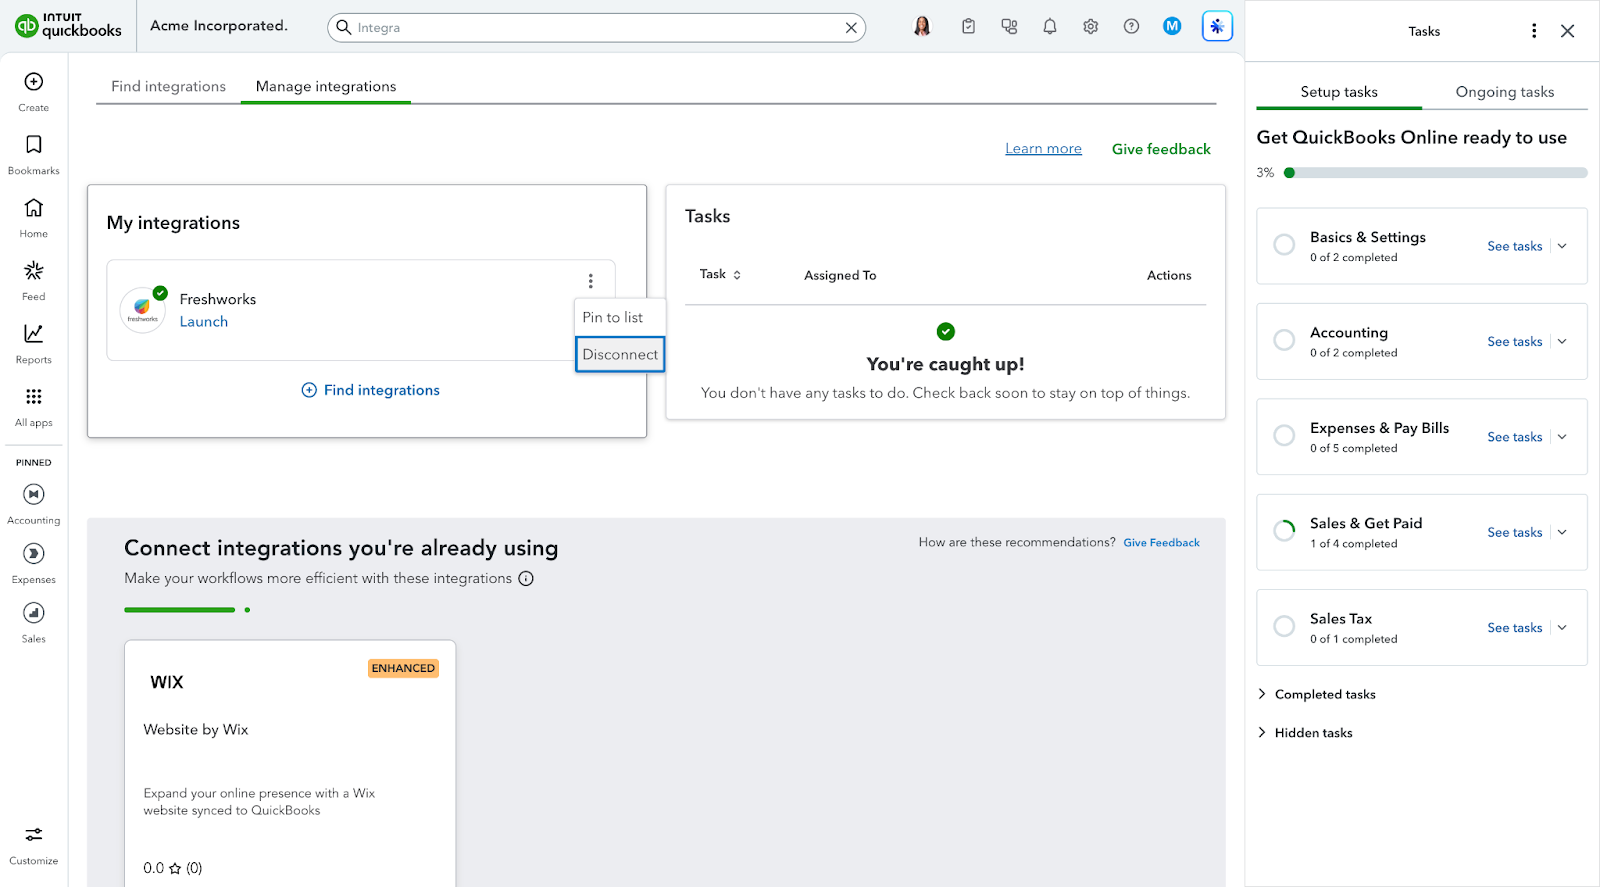Choose Pin to list menu option
Screen dimensions: 1600x887
tap(620, 317)
